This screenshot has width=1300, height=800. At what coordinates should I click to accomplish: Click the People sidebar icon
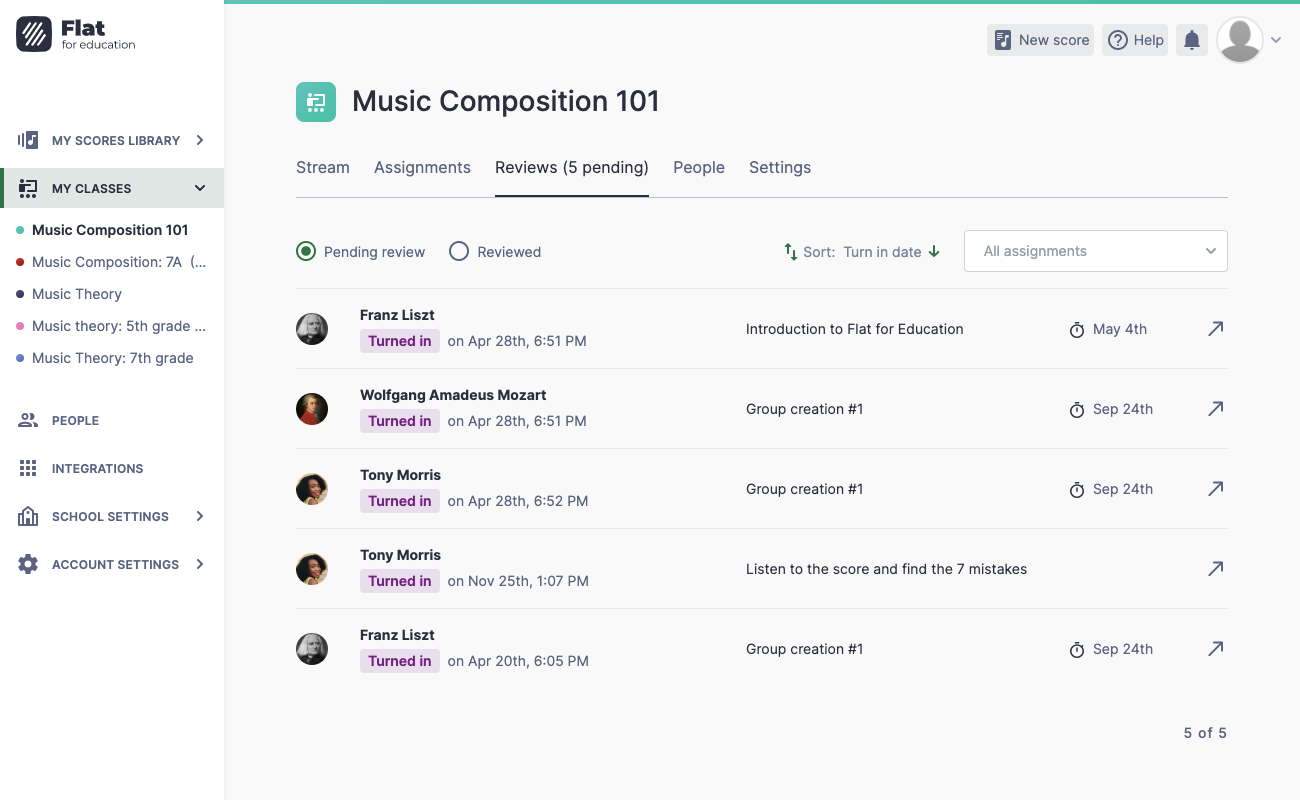coord(28,420)
